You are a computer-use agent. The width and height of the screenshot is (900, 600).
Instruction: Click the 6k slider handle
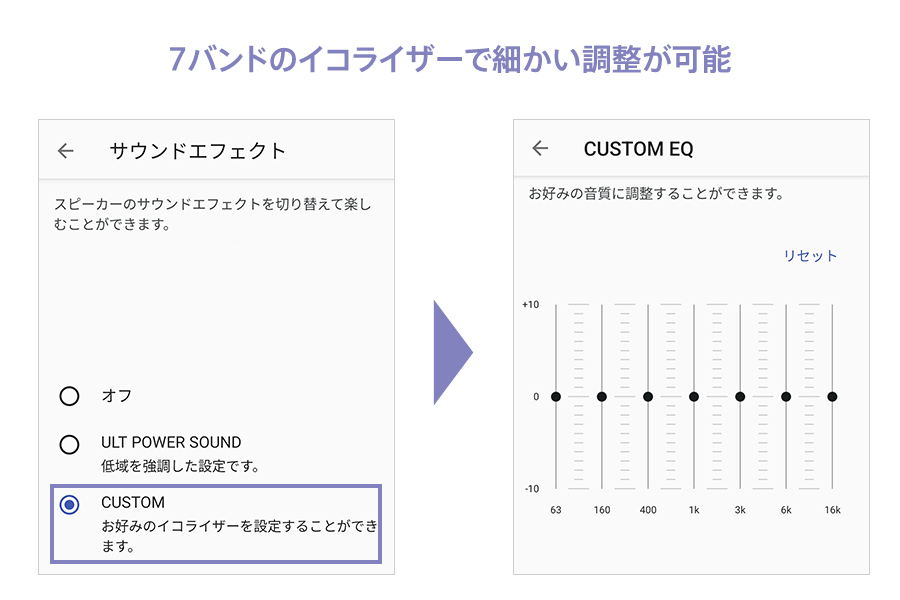786,397
